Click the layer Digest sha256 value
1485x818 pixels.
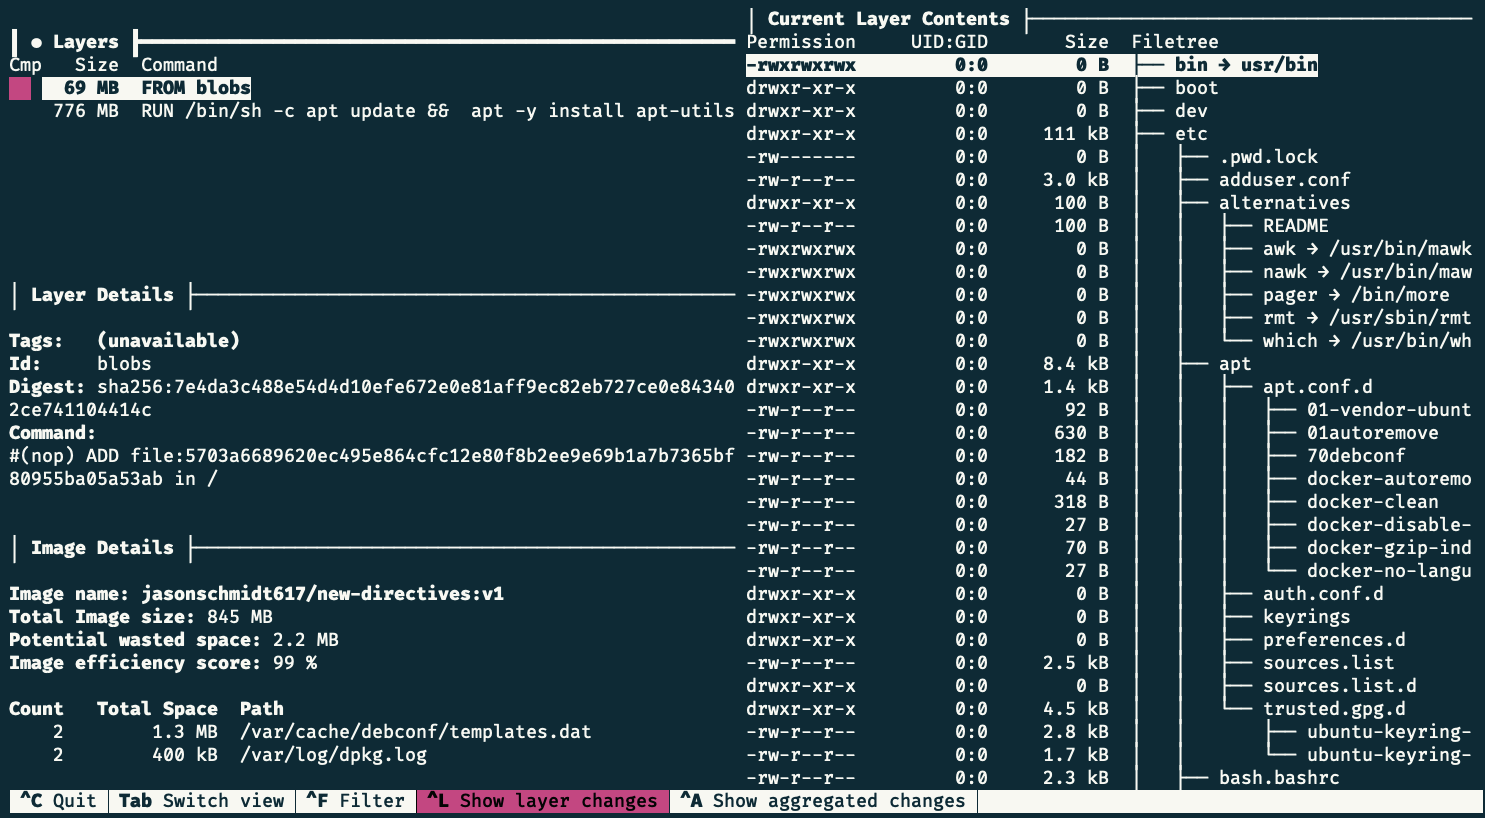click(x=372, y=398)
